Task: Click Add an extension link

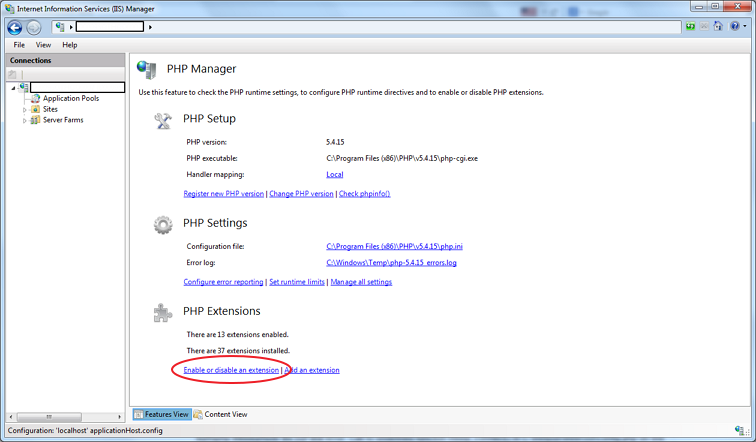Action: click(x=312, y=370)
